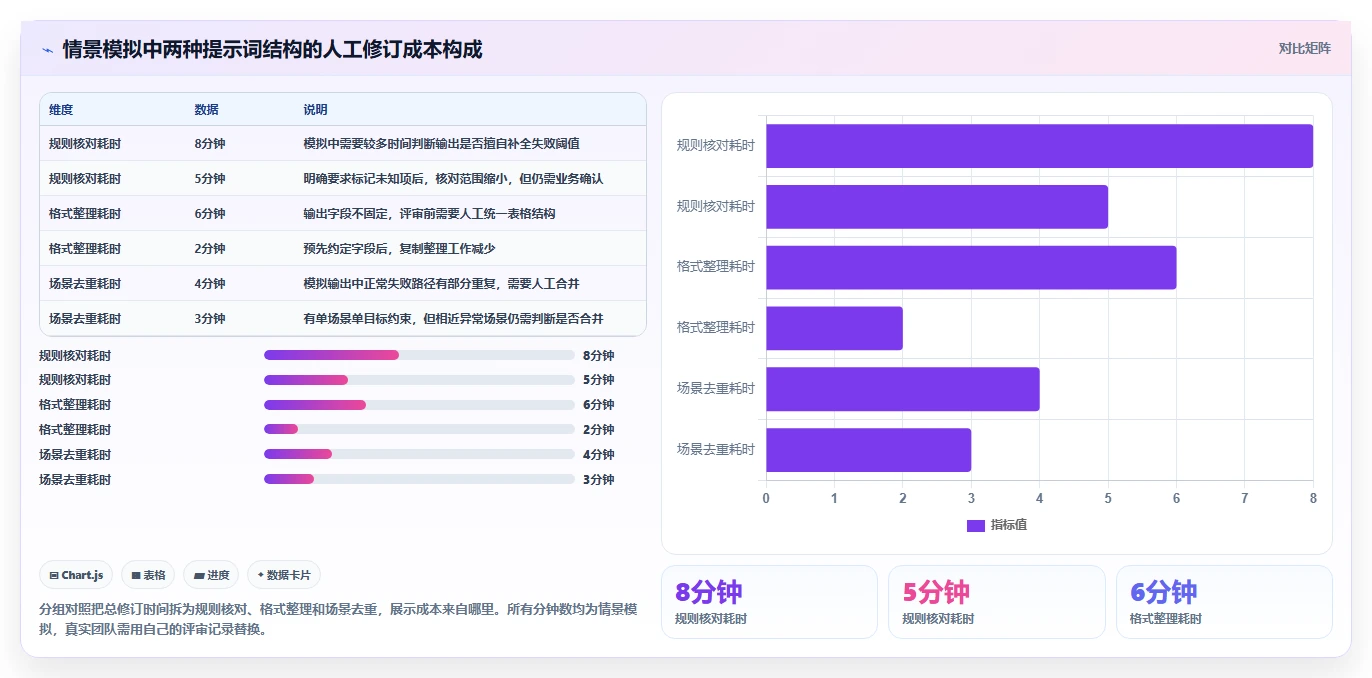Open the purple 8分钟 summary card

click(x=769, y=601)
